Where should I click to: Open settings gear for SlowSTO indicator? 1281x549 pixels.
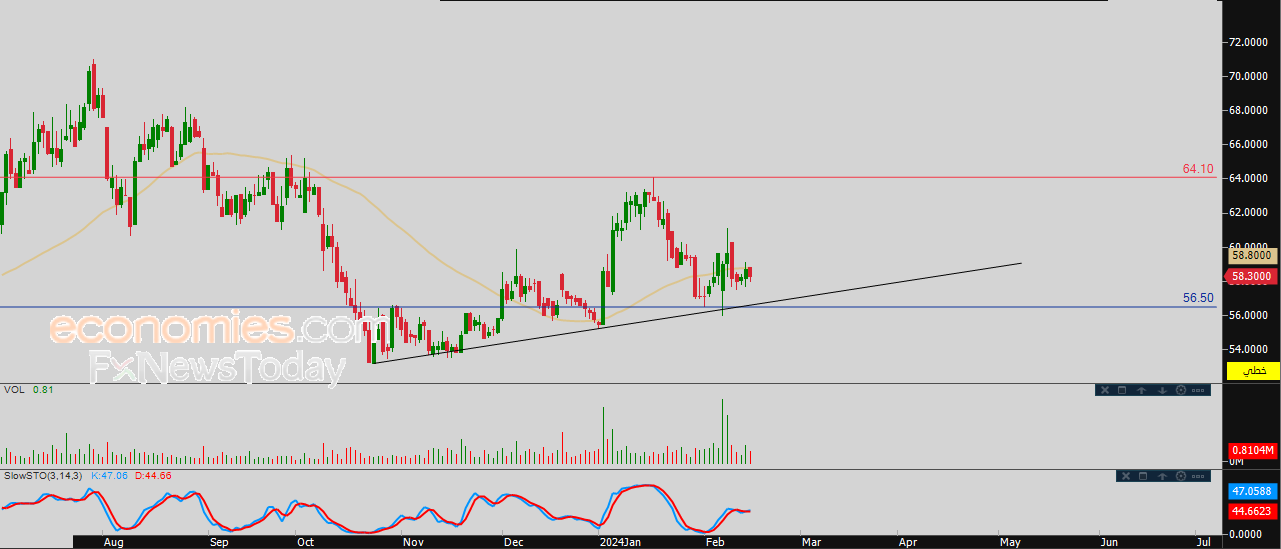[x=1181, y=476]
